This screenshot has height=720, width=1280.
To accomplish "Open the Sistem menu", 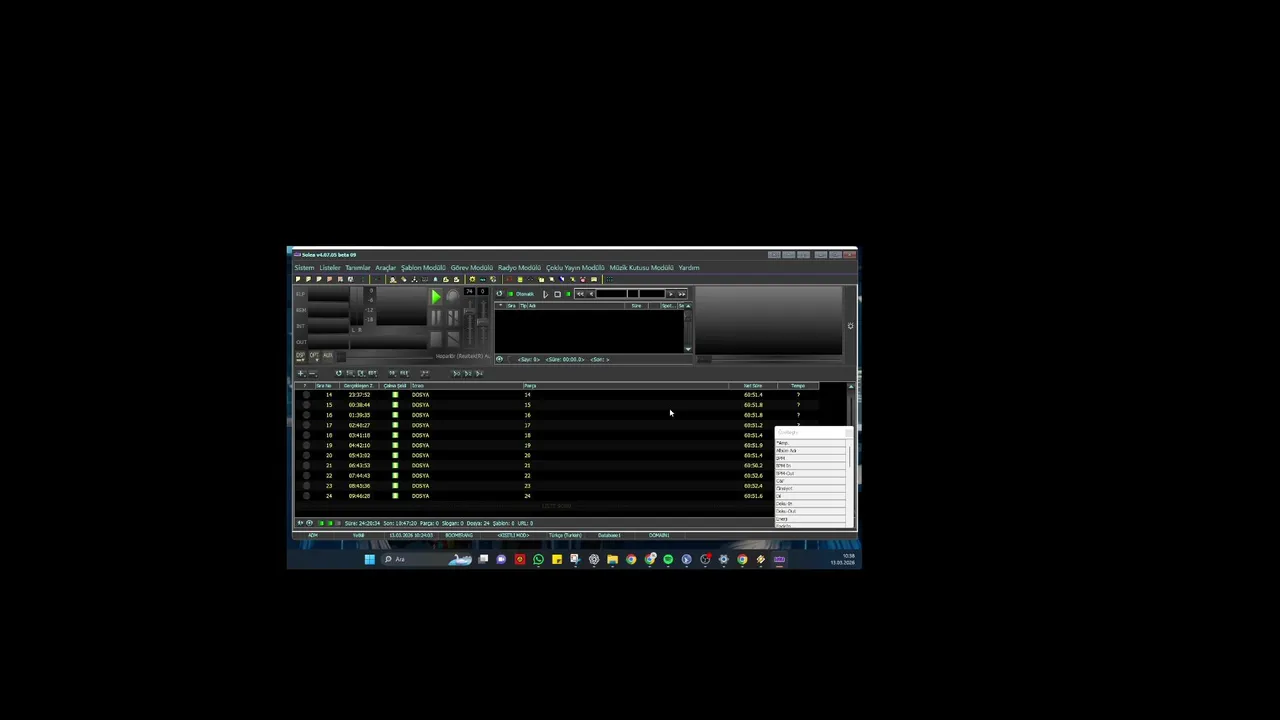I will [x=304, y=268].
